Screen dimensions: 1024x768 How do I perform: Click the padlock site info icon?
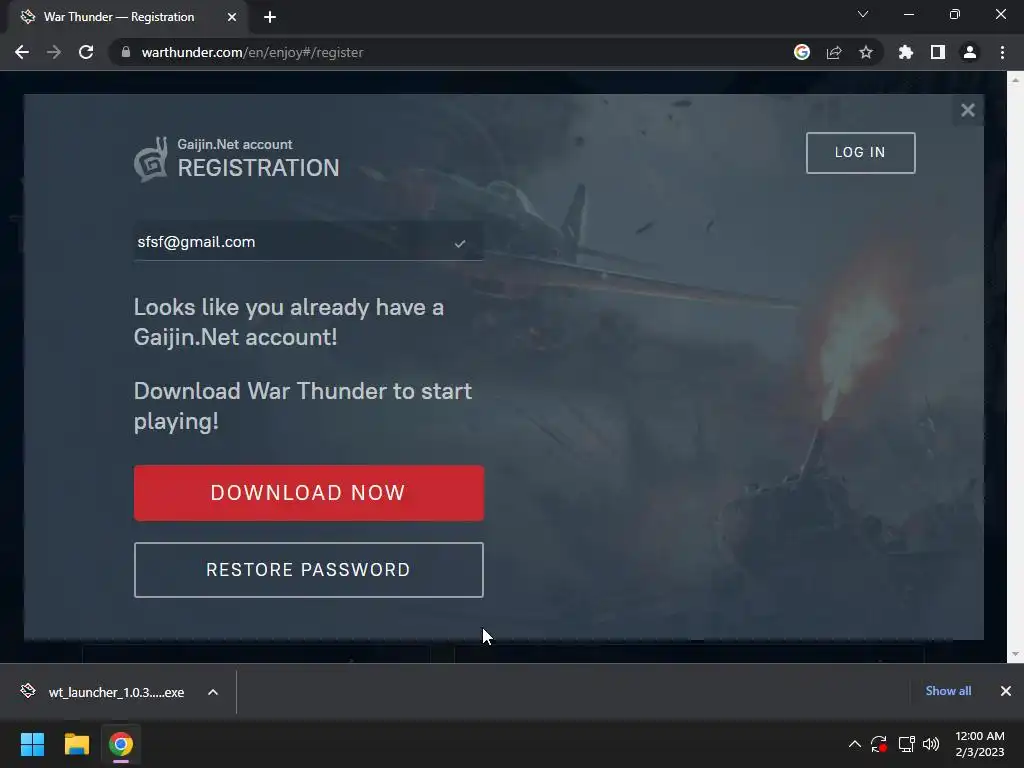[126, 52]
